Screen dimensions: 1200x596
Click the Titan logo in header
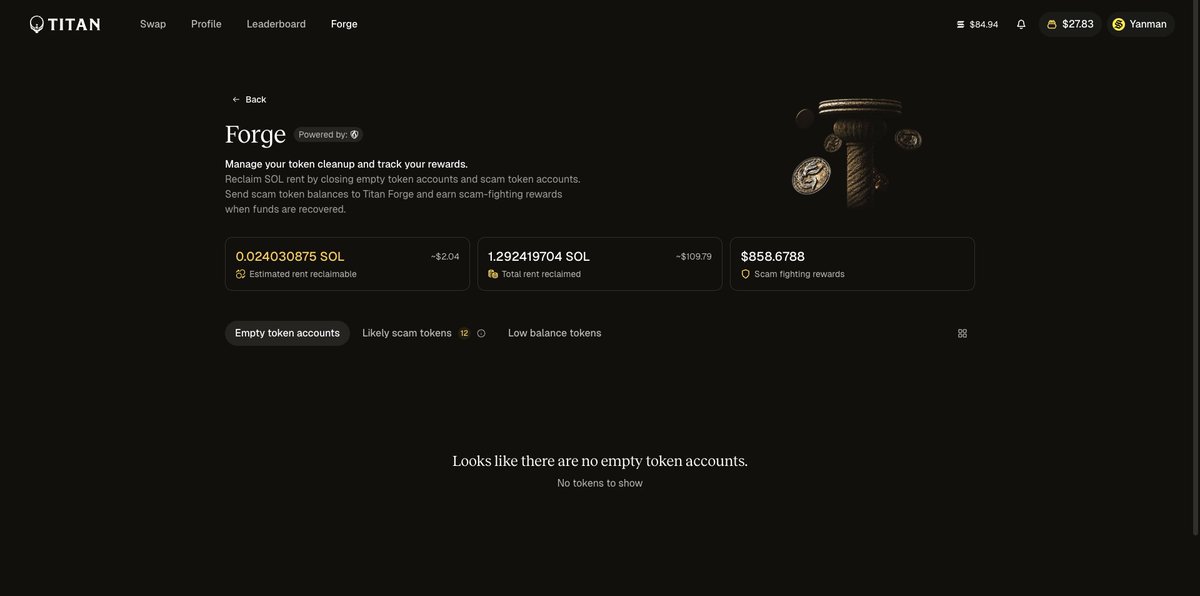click(65, 24)
